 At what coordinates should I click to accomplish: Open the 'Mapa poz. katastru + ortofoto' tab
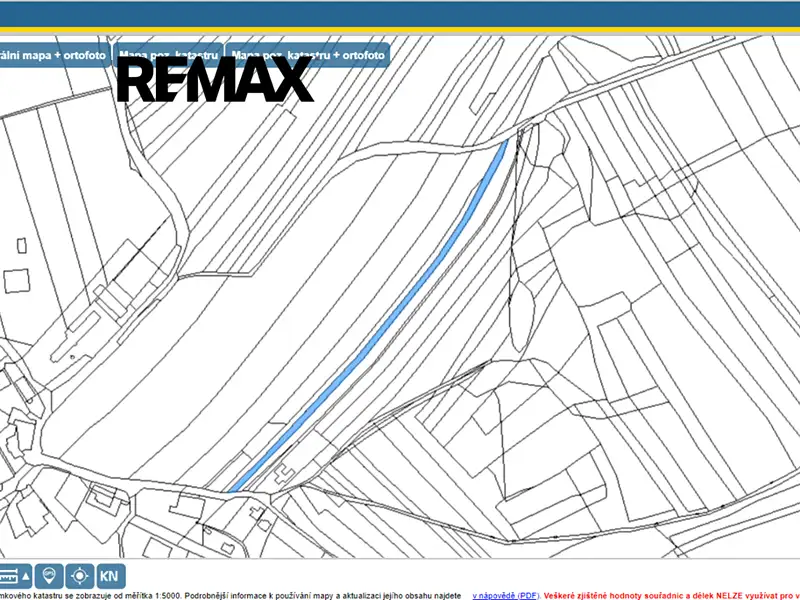point(308,55)
